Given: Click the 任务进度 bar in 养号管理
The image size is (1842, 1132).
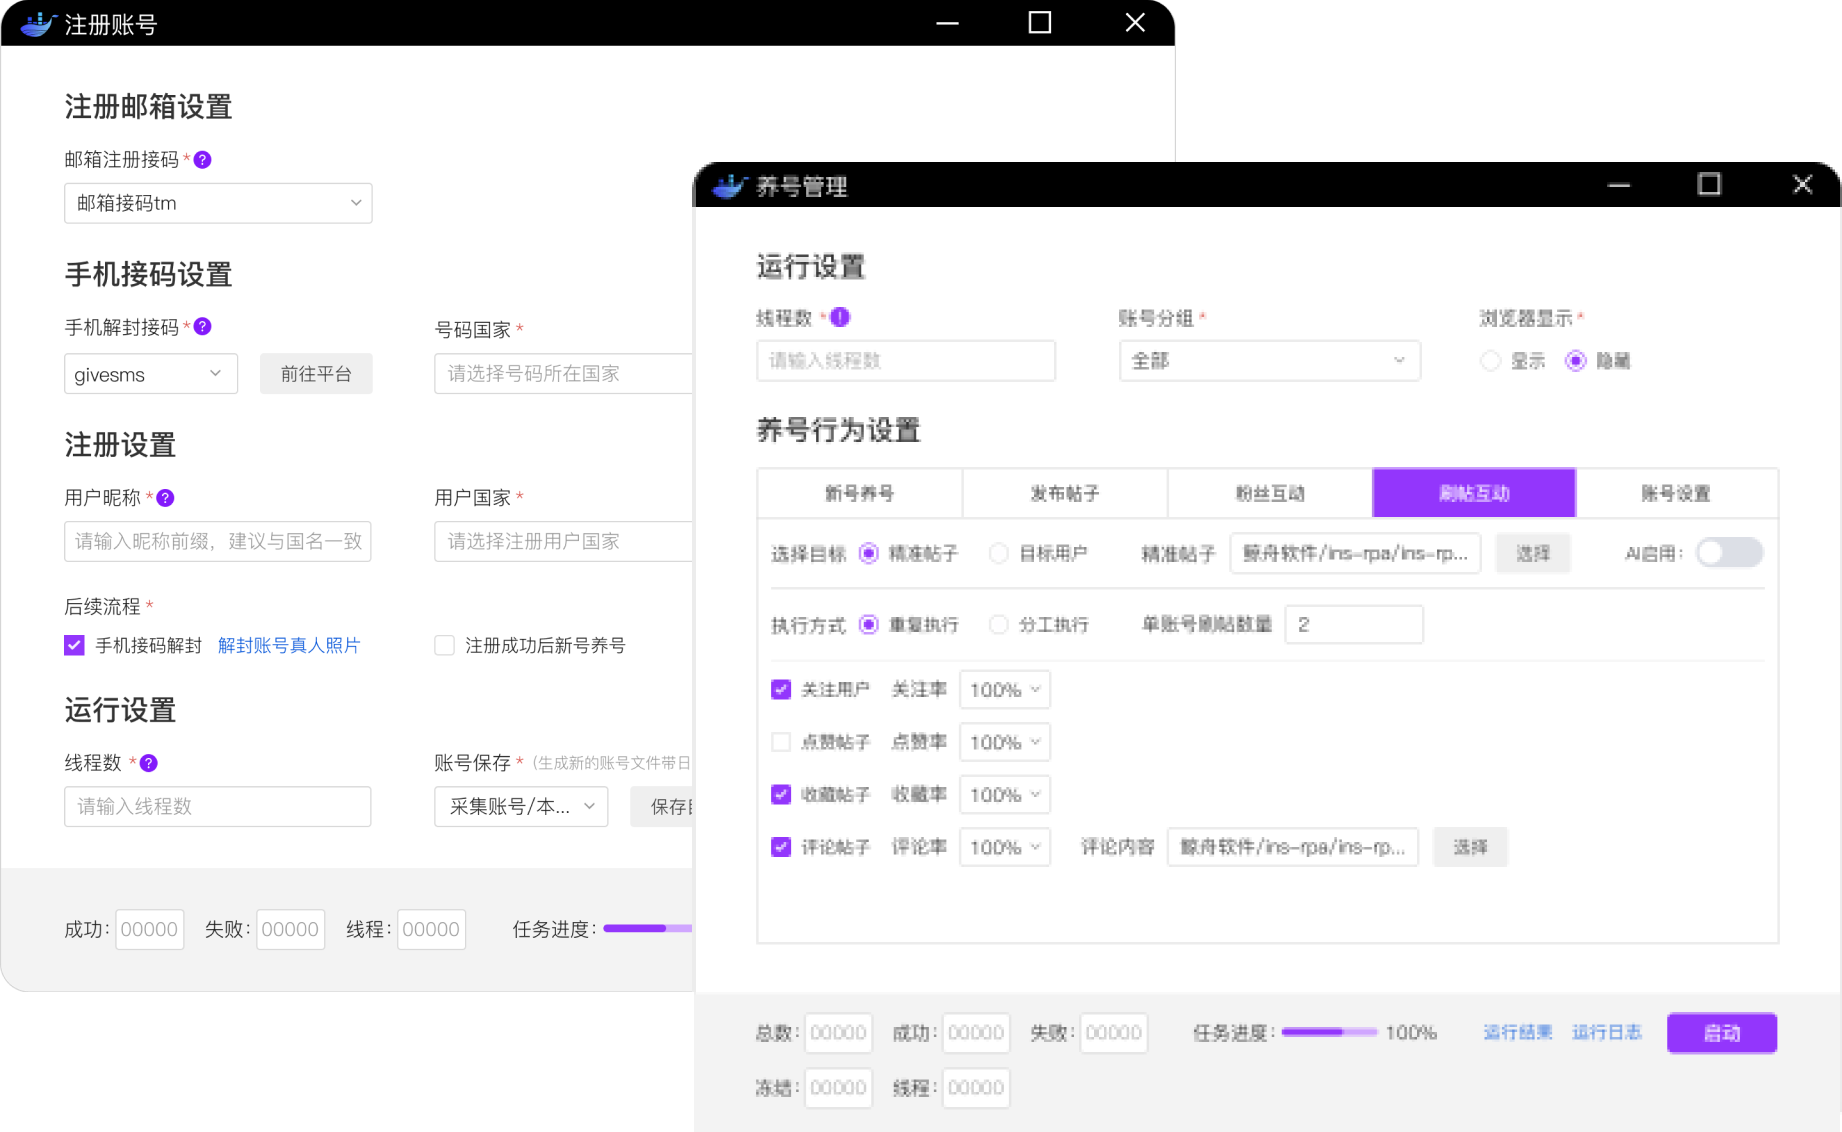Looking at the screenshot, I should point(1328,1033).
